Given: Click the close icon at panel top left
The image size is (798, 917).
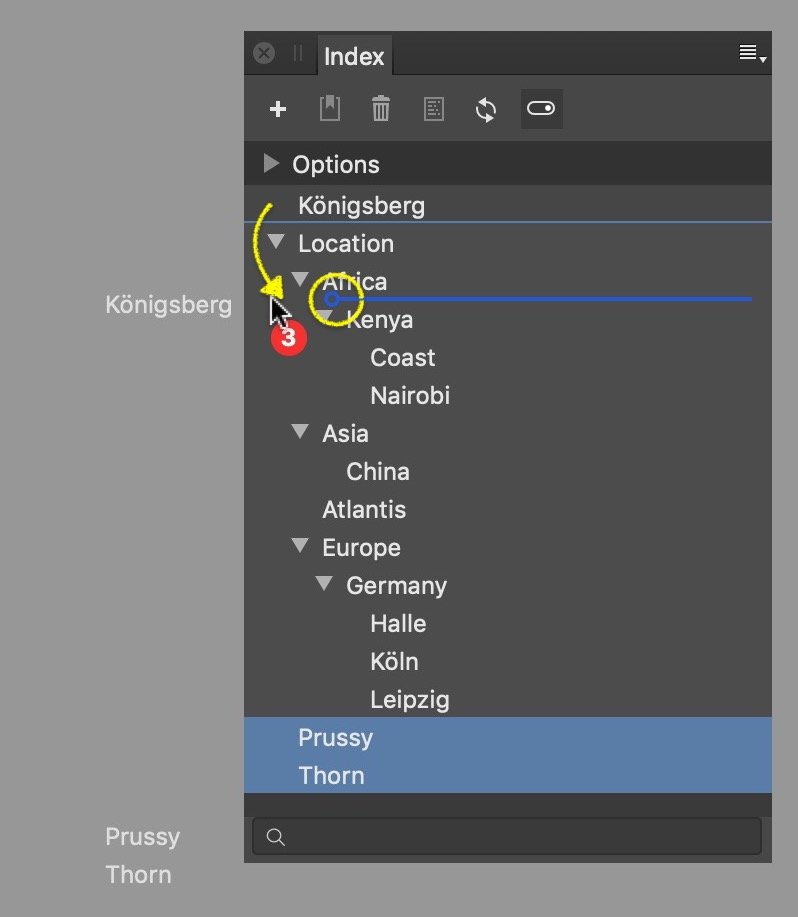Looking at the screenshot, I should 263,53.
